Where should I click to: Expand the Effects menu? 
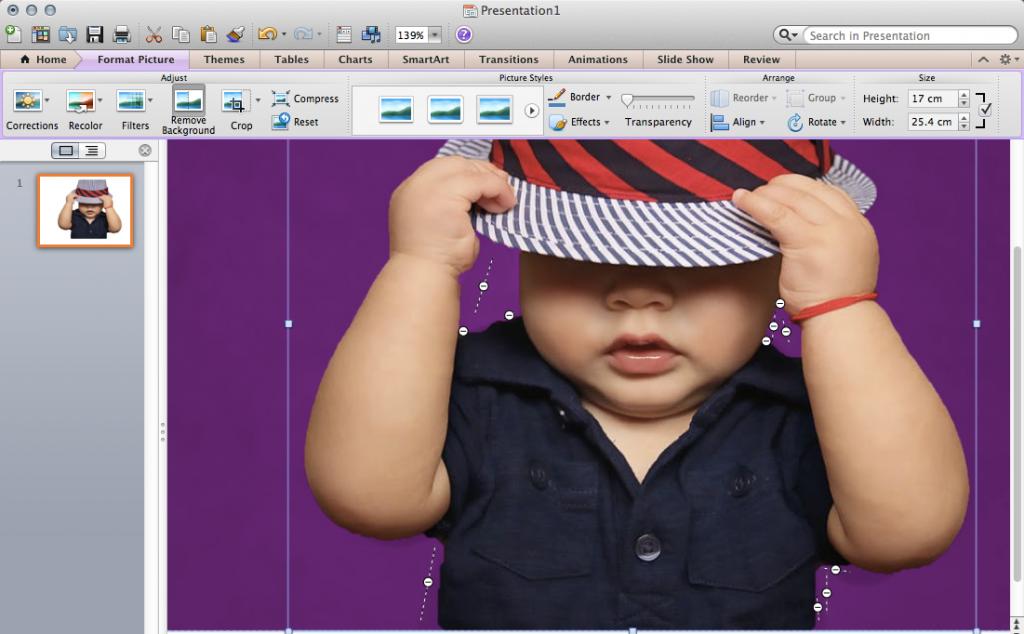coord(607,122)
